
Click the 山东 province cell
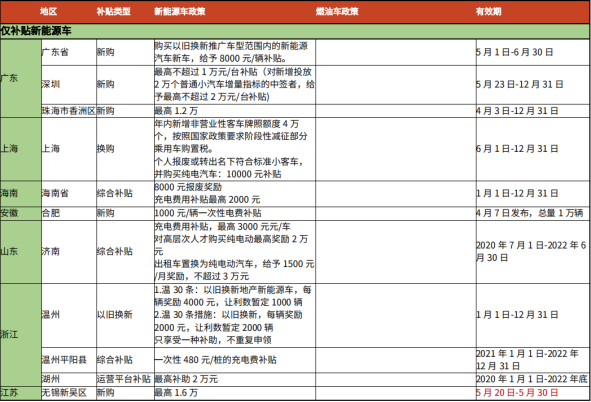tap(20, 251)
